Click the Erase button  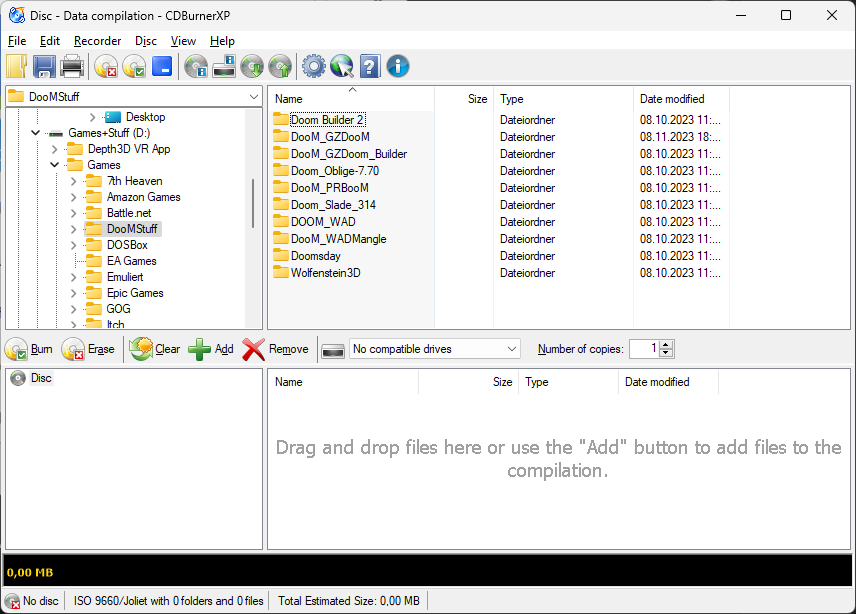tap(88, 349)
